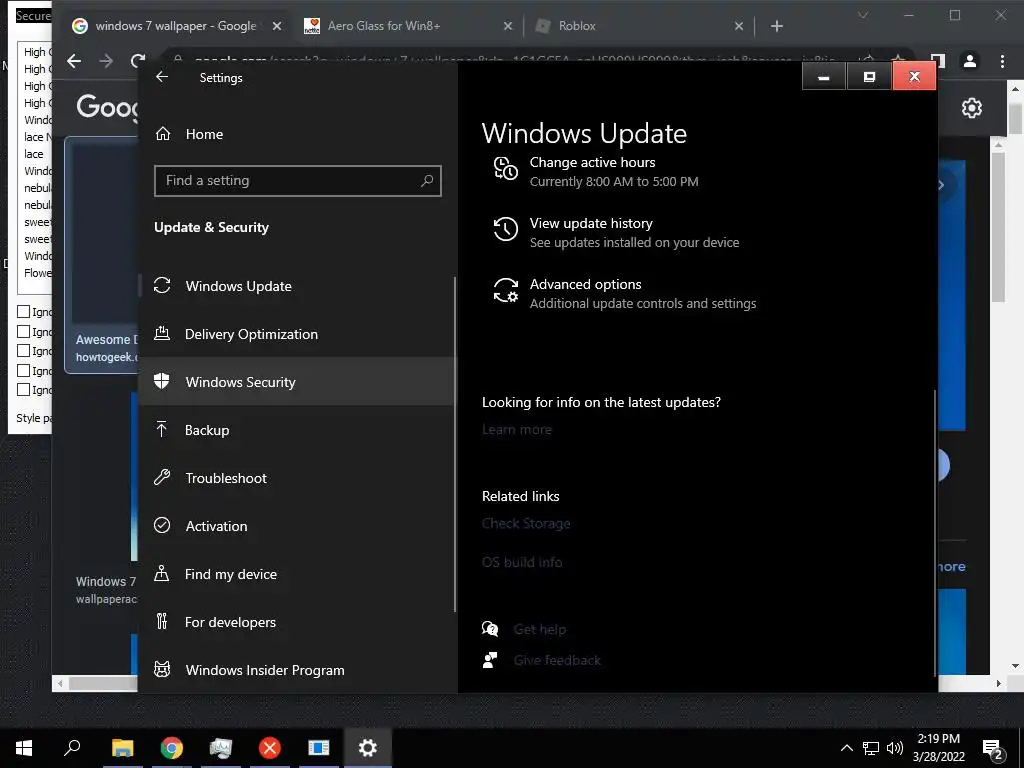Click the For developers tools icon
The width and height of the screenshot is (1024, 768).
[162, 621]
